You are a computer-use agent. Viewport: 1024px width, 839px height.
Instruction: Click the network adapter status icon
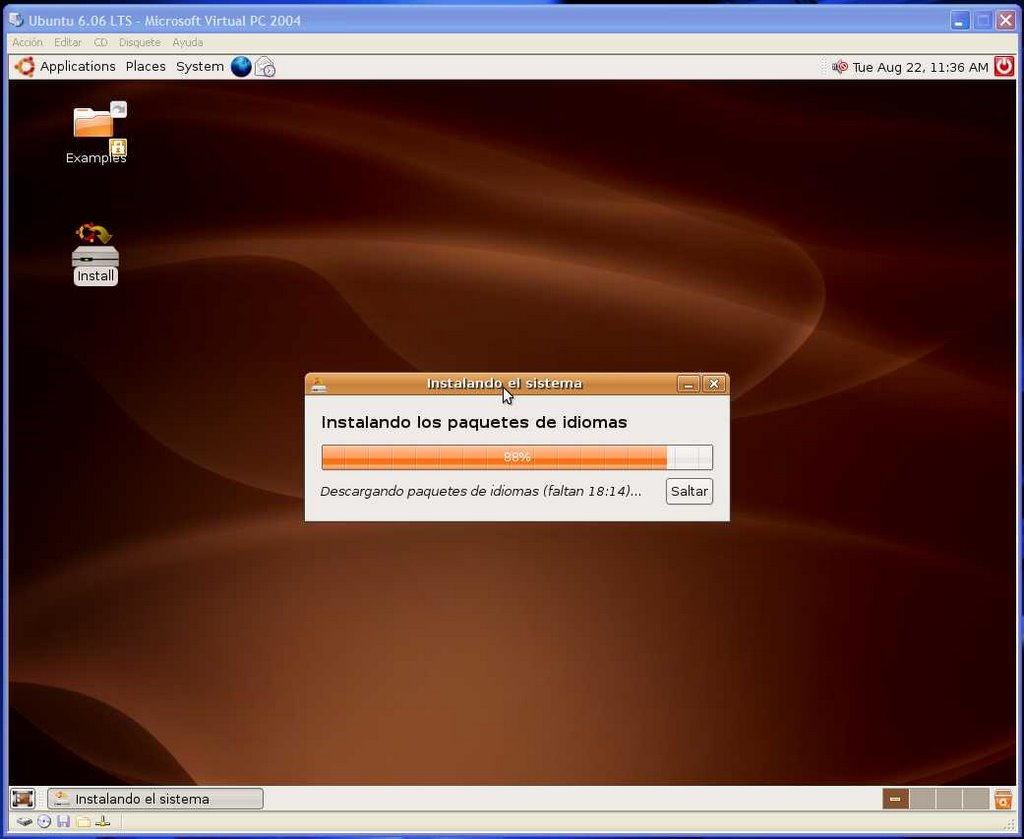103,822
